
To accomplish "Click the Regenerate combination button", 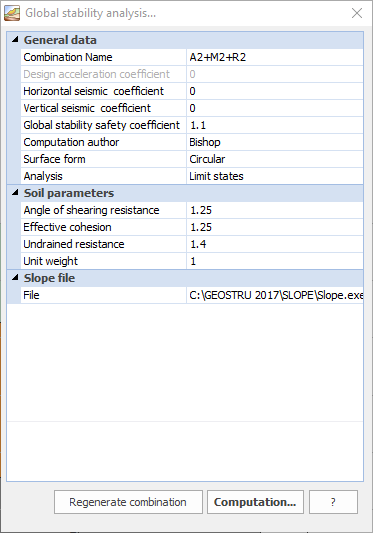I will (128, 502).
